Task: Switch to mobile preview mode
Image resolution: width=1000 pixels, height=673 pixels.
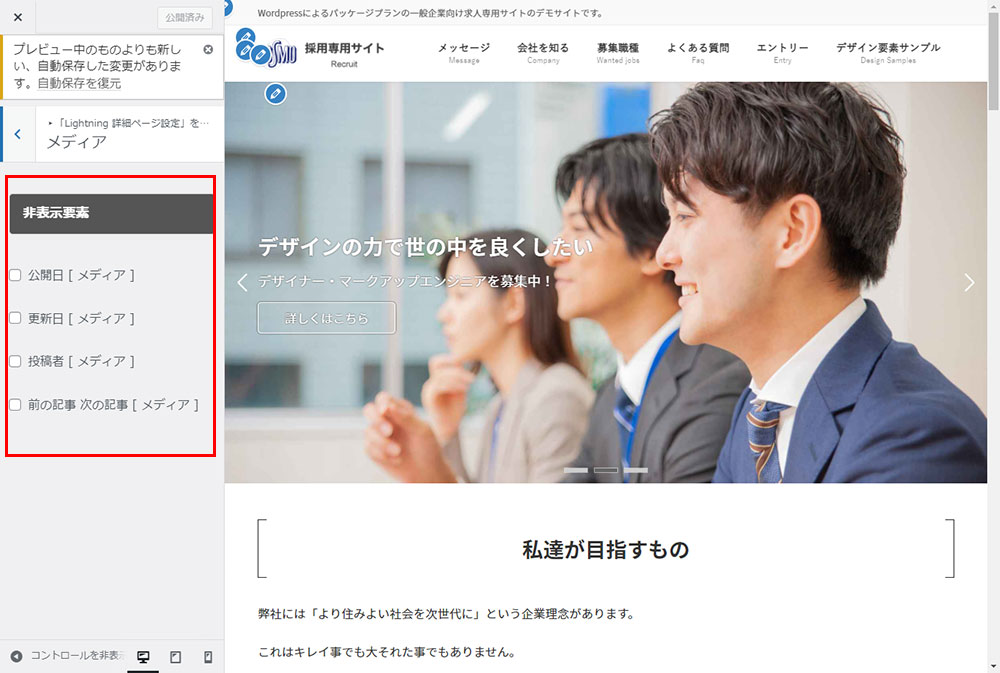Action: 208,657
